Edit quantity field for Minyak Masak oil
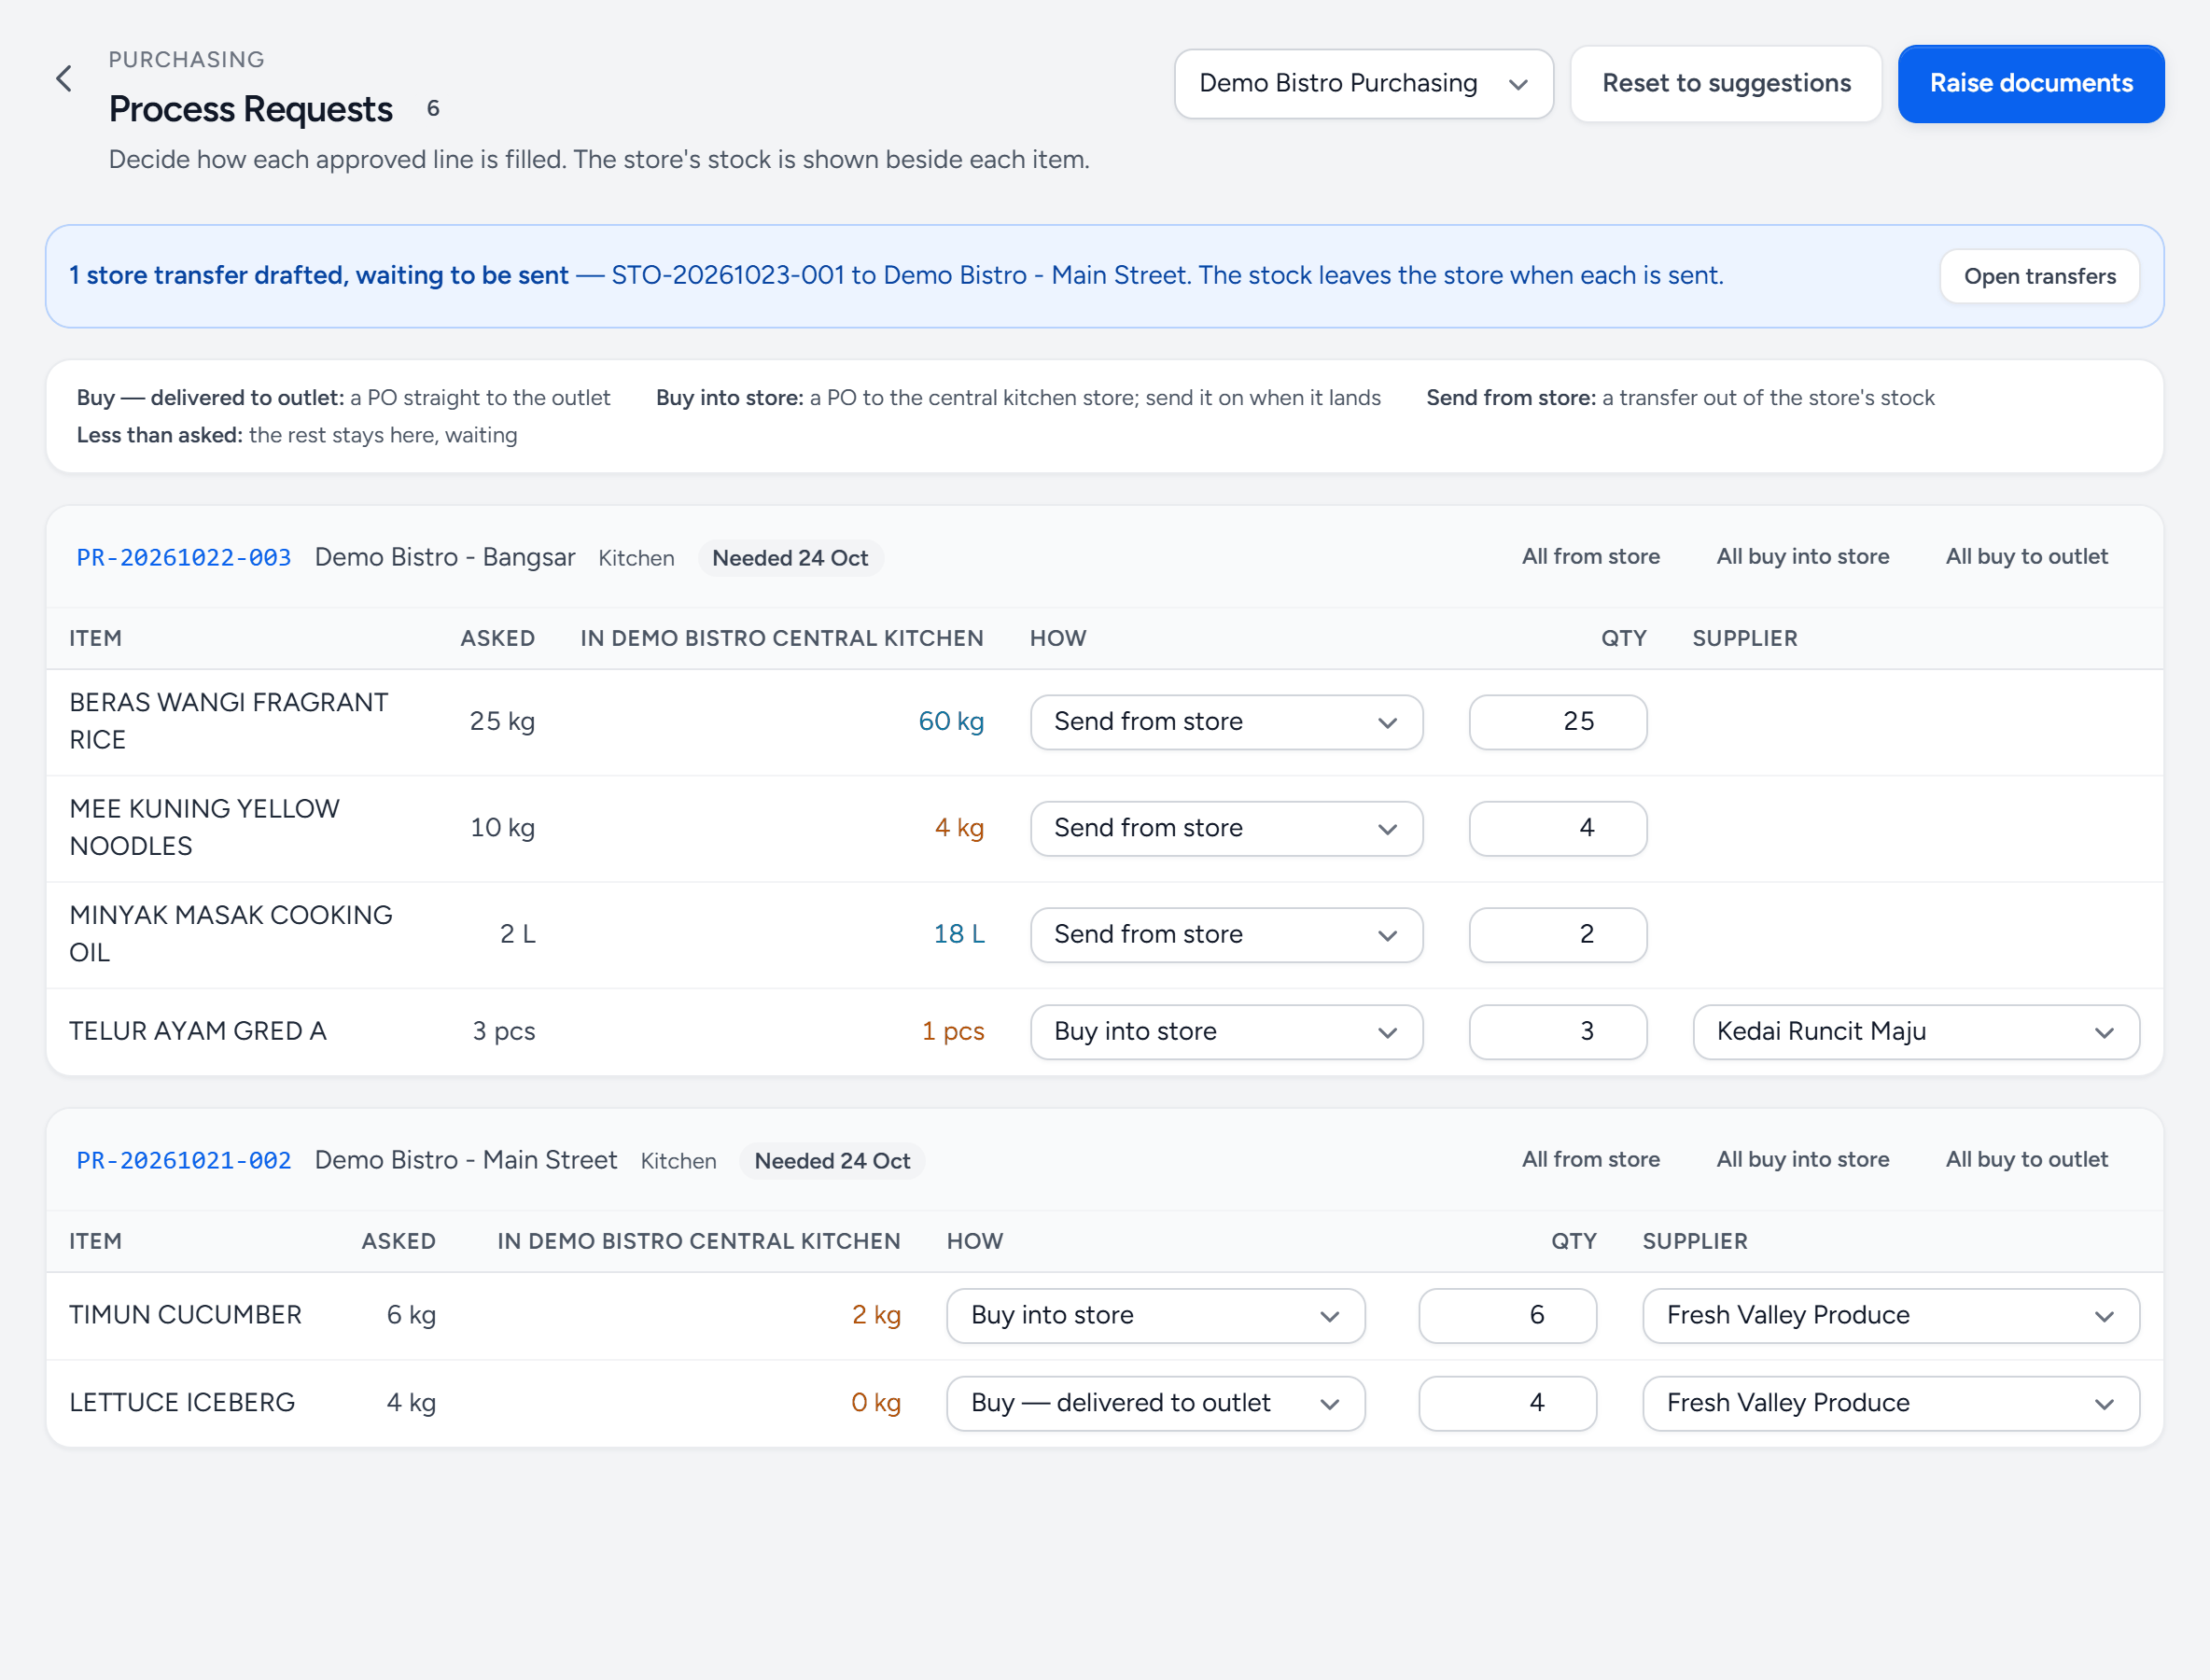Image resolution: width=2210 pixels, height=1680 pixels. point(1557,934)
